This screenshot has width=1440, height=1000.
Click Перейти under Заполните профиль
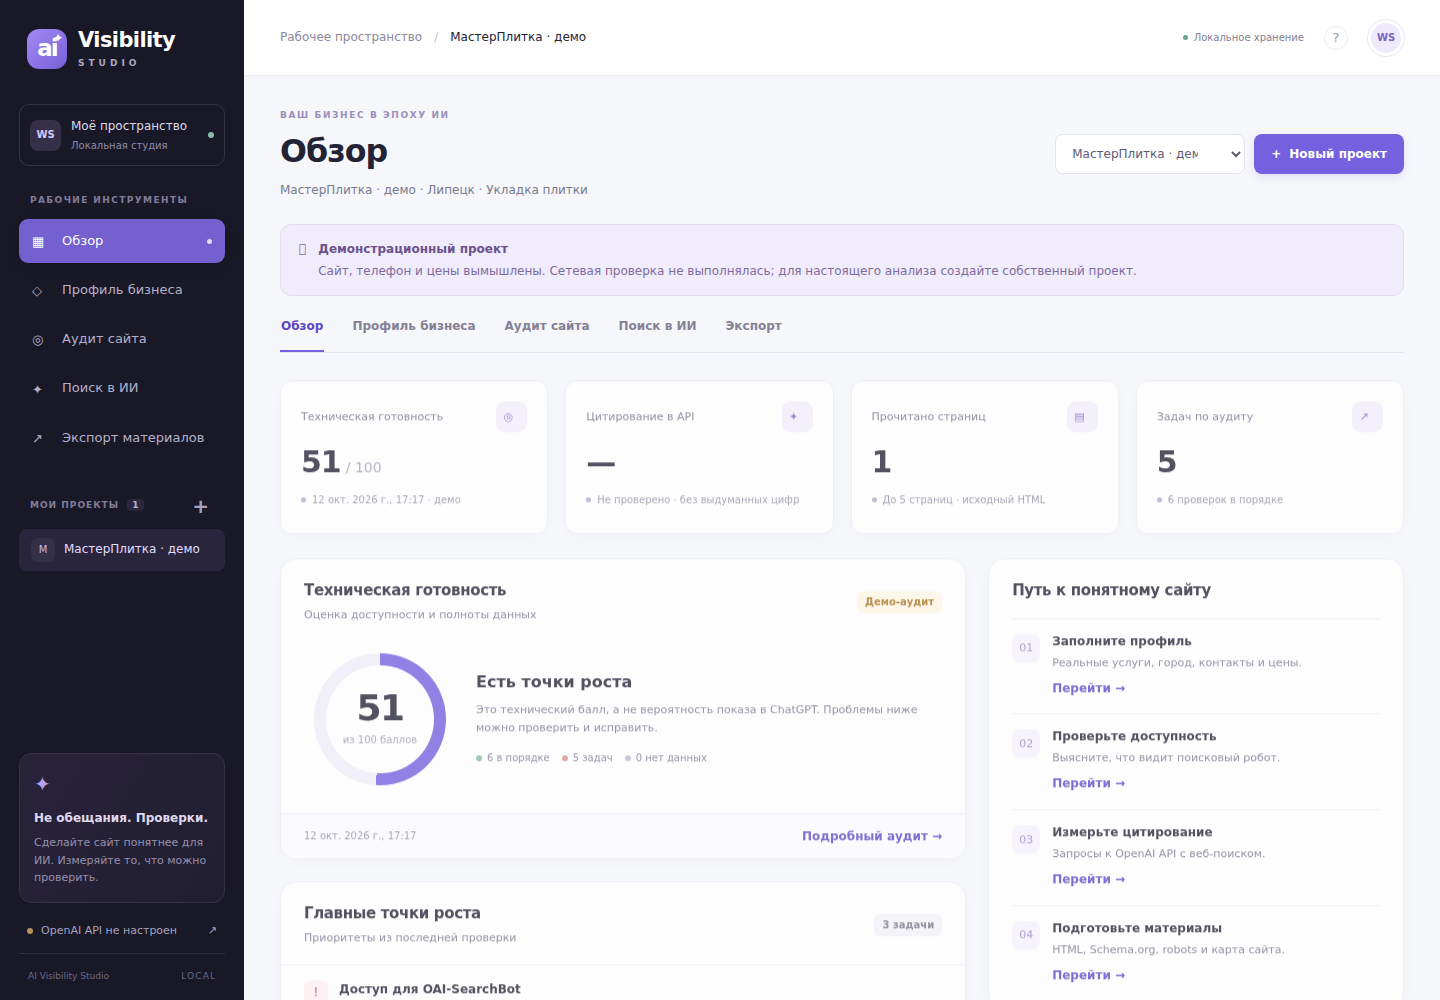click(1089, 688)
